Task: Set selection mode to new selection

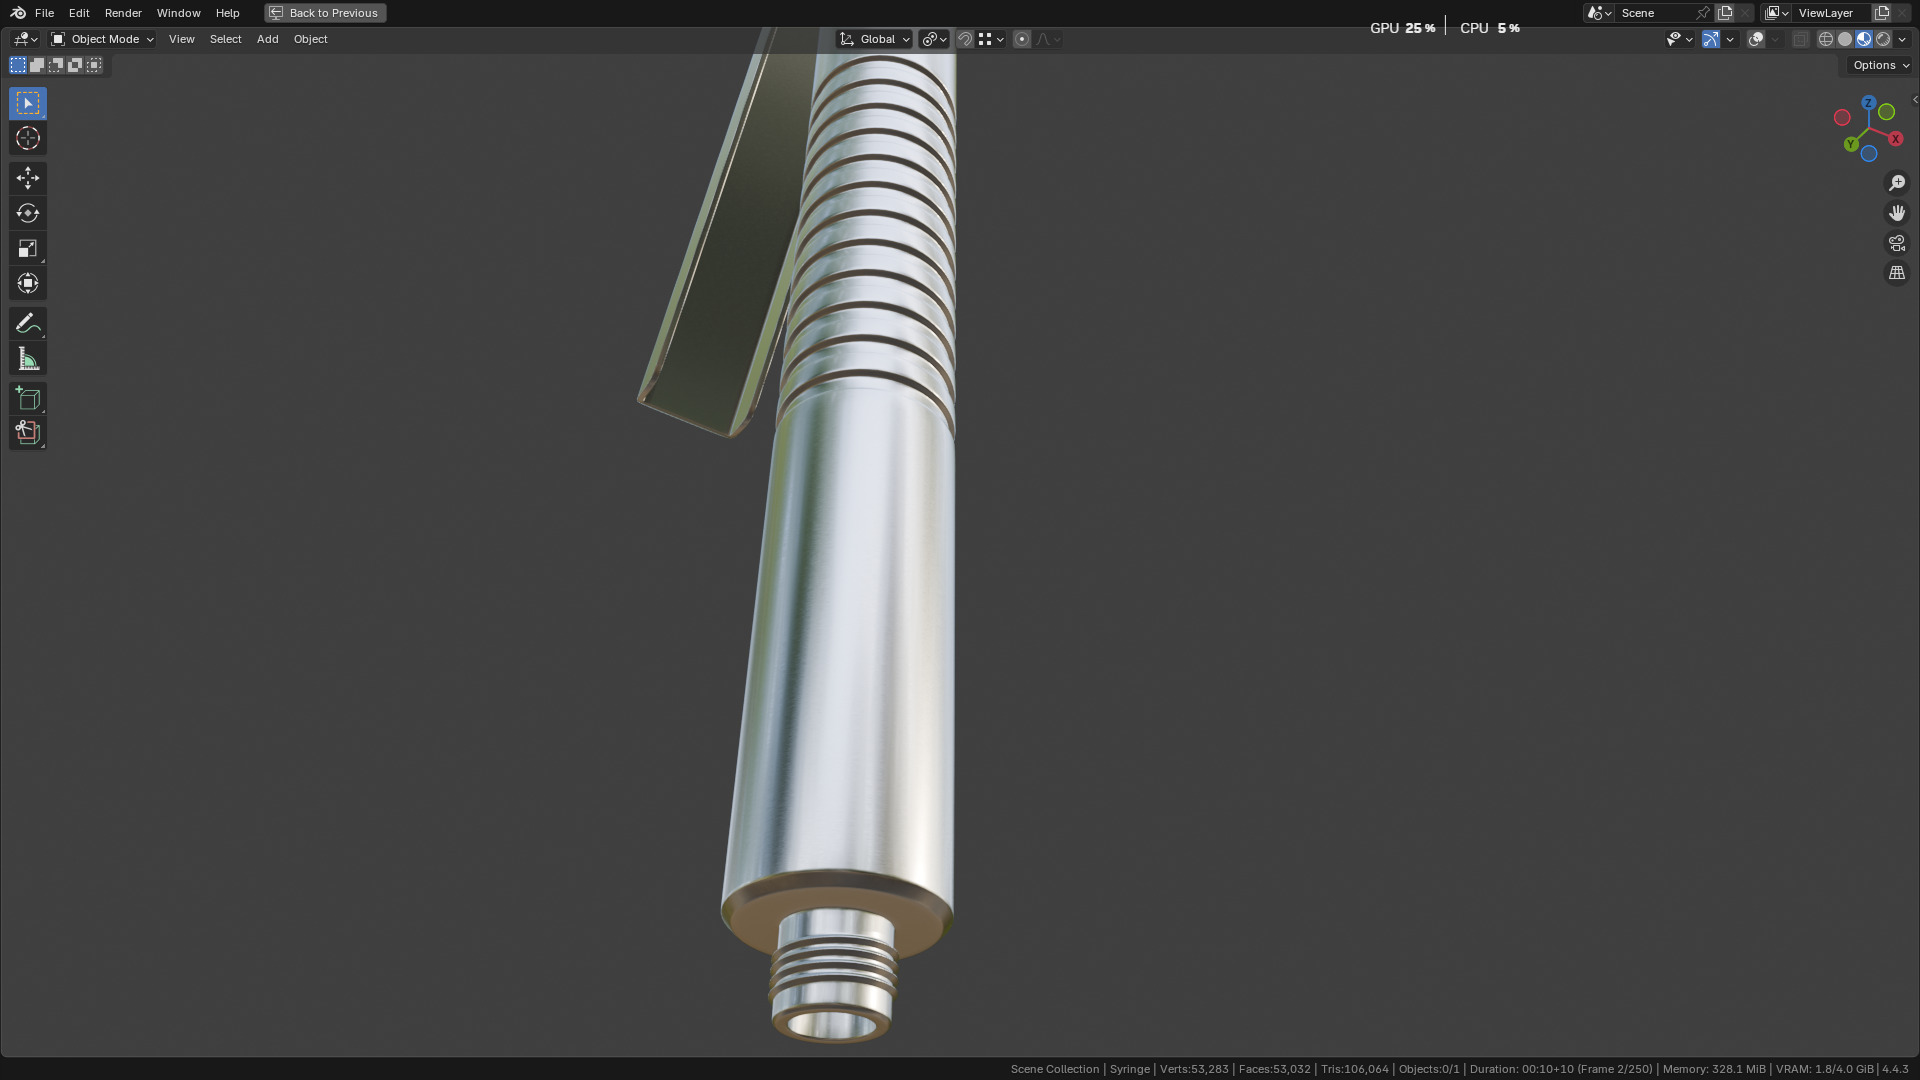Action: pos(18,65)
